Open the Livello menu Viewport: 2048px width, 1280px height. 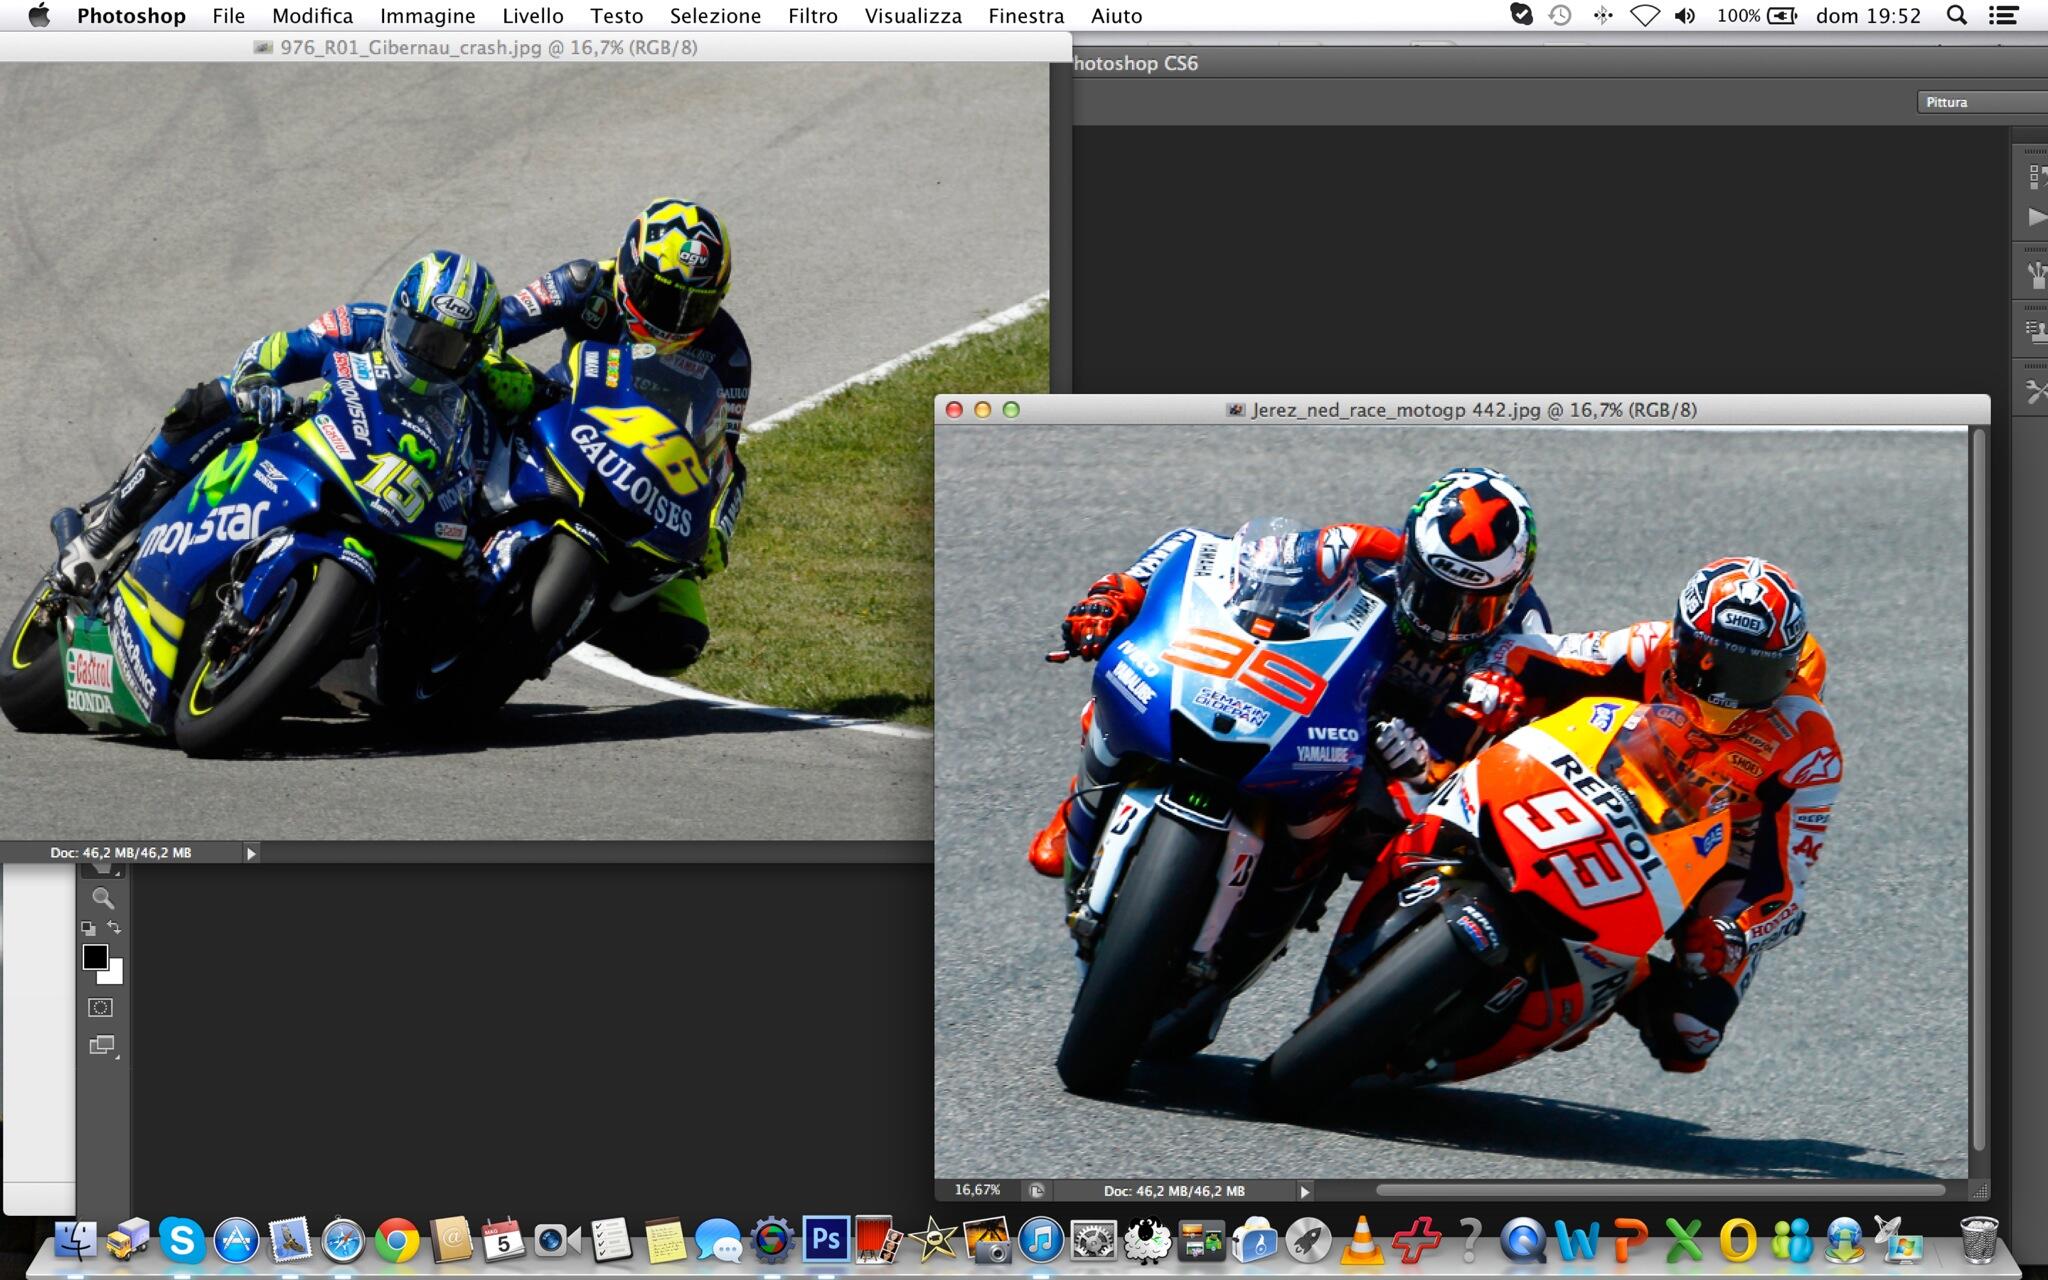pos(533,16)
